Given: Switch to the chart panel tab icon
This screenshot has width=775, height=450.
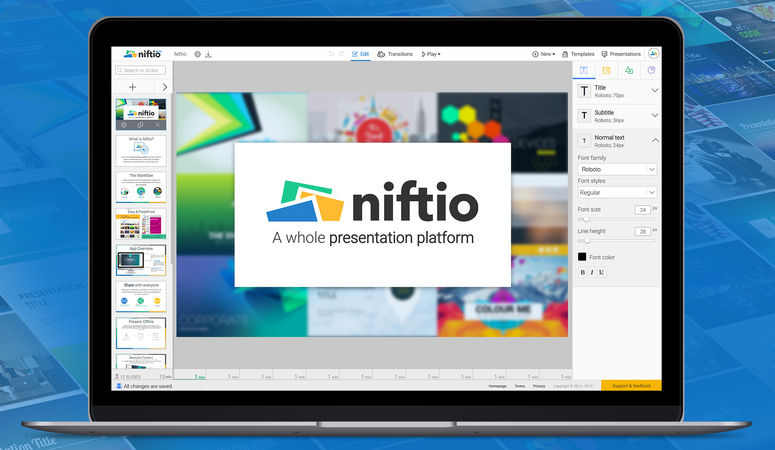Looking at the screenshot, I should (x=651, y=70).
